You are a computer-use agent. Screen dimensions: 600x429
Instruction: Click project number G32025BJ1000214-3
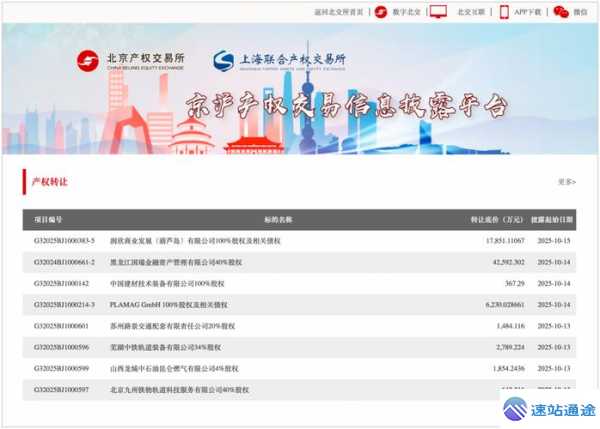[64, 305]
